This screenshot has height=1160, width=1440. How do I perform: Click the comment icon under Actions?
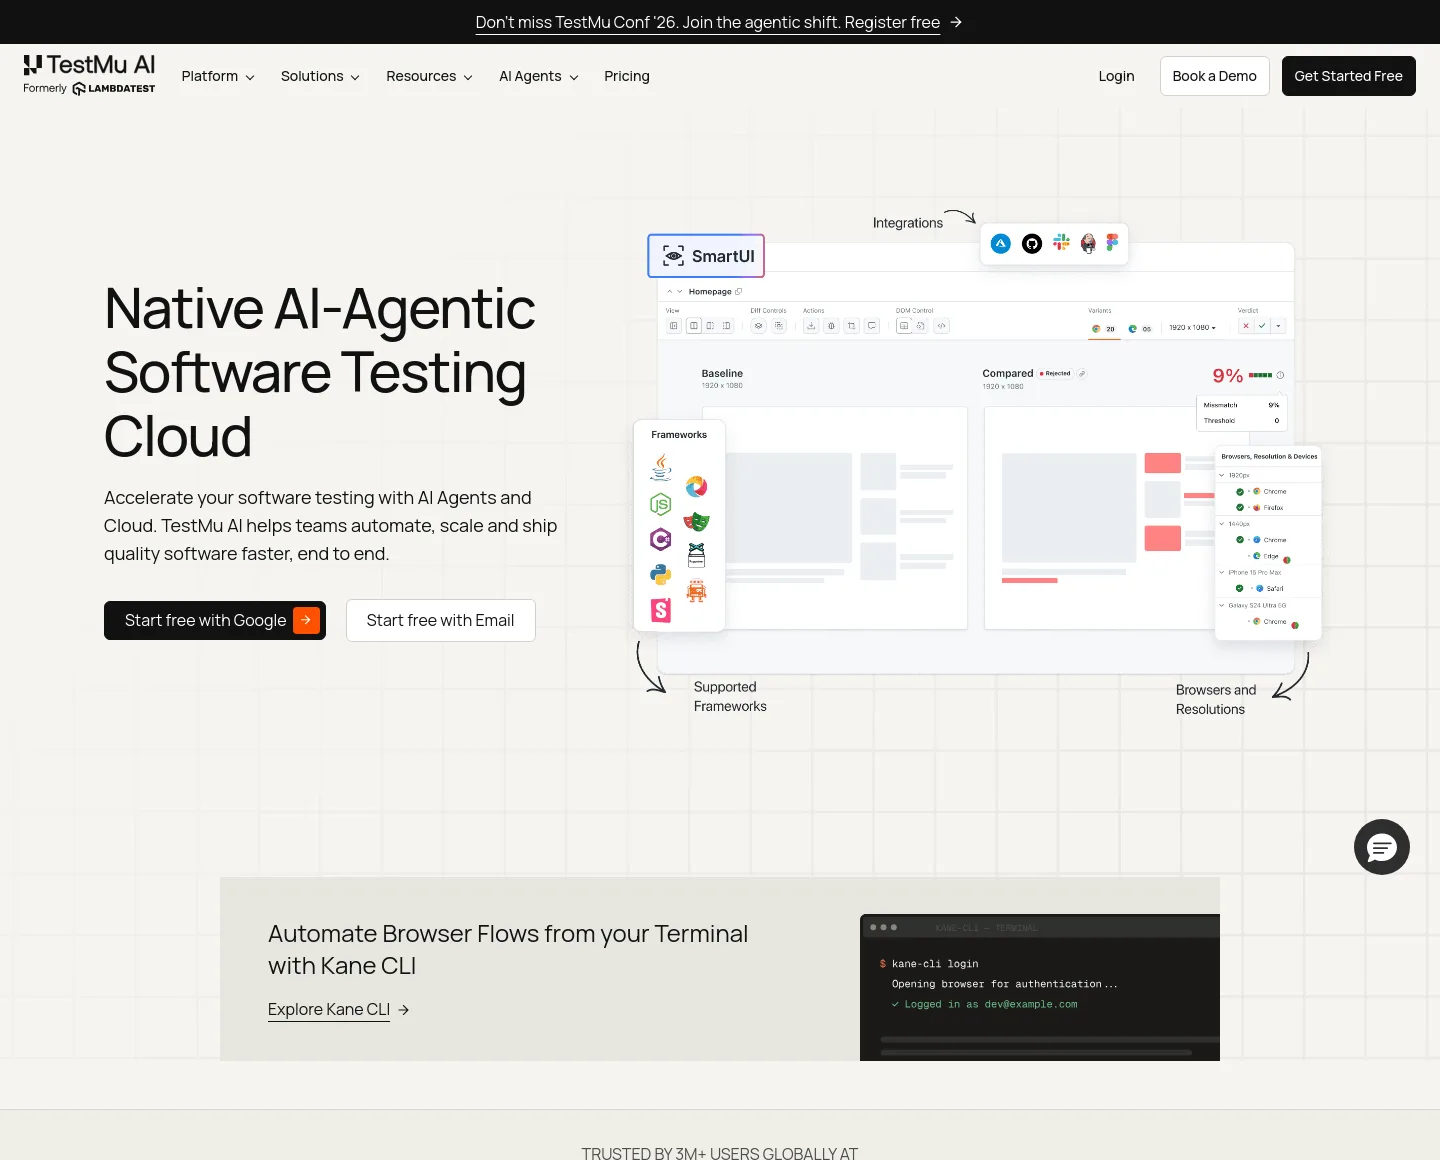tap(872, 326)
